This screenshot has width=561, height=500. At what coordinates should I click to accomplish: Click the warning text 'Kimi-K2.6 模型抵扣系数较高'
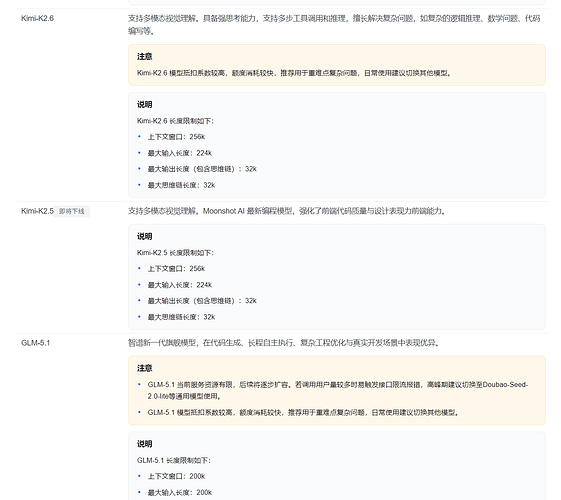[x=294, y=73]
